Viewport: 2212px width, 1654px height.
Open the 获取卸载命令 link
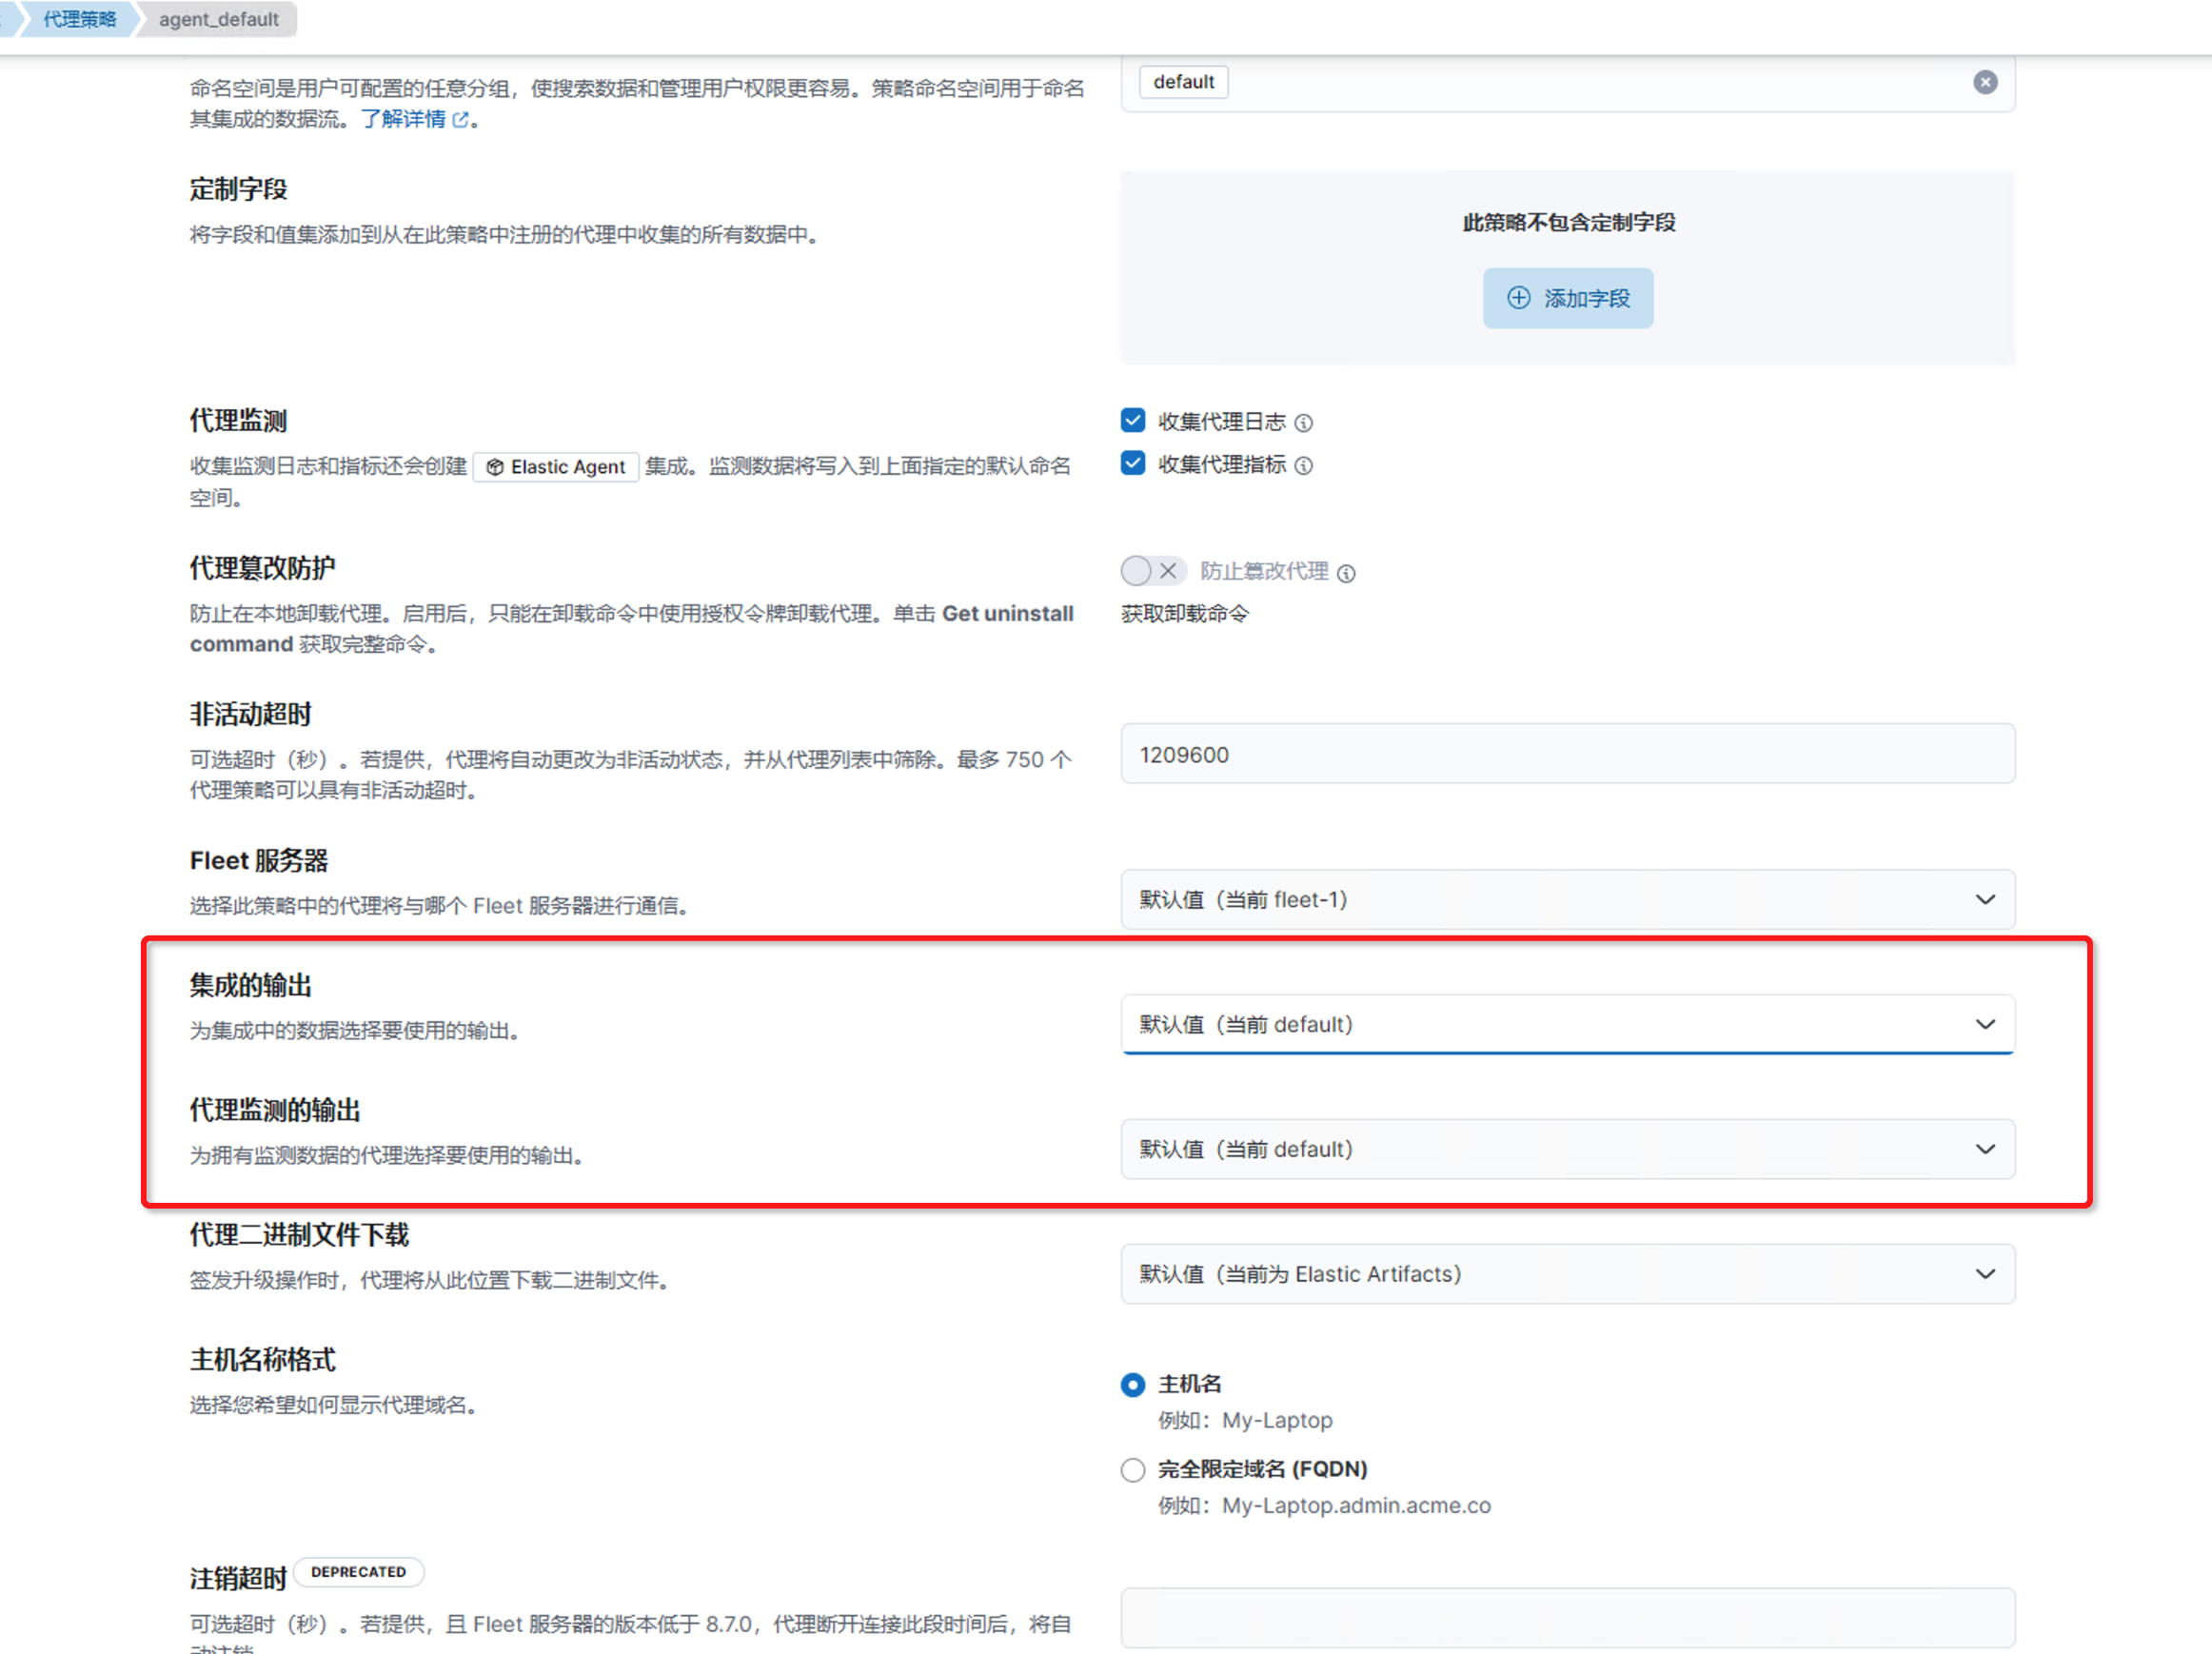coord(1184,614)
